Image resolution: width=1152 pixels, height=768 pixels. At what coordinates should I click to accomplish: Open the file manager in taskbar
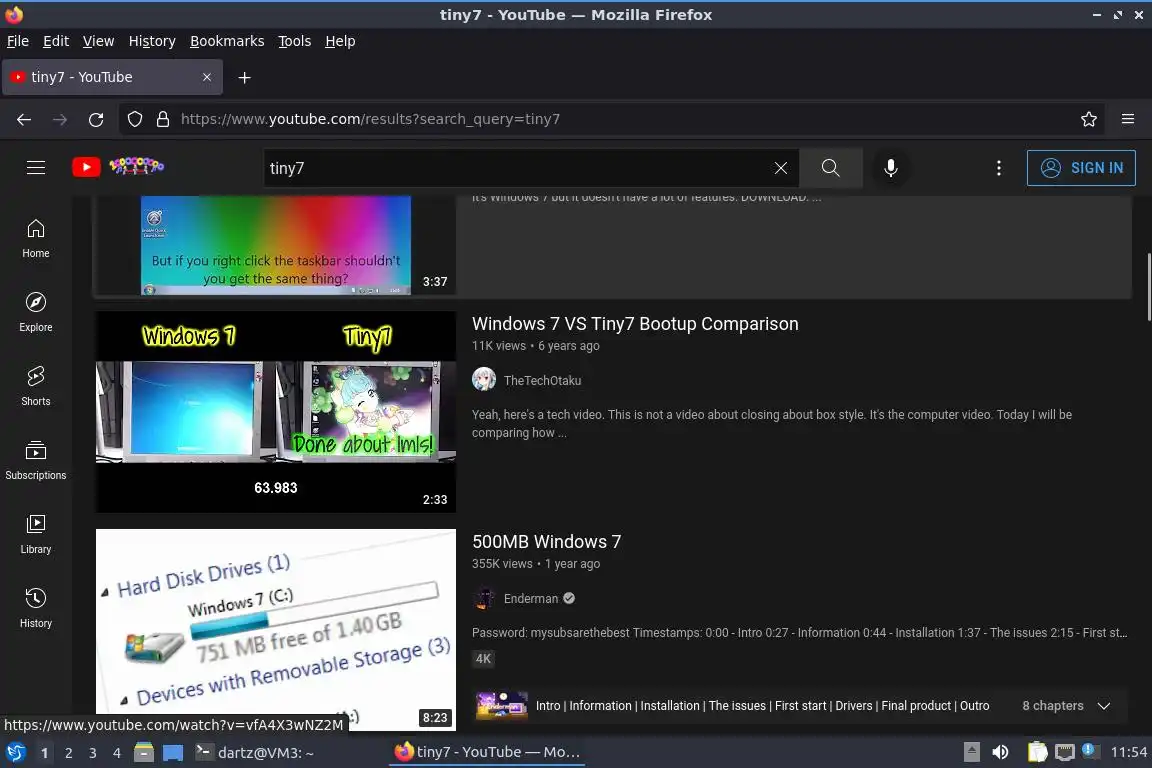(144, 752)
